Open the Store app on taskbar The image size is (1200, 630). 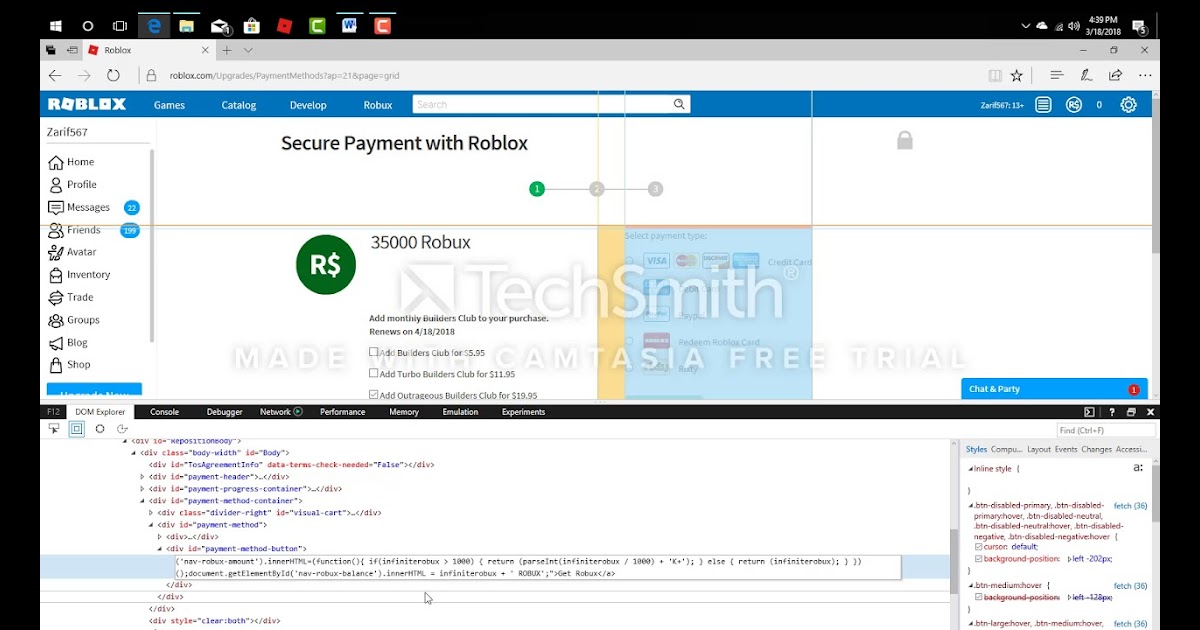pyautogui.click(x=252, y=26)
